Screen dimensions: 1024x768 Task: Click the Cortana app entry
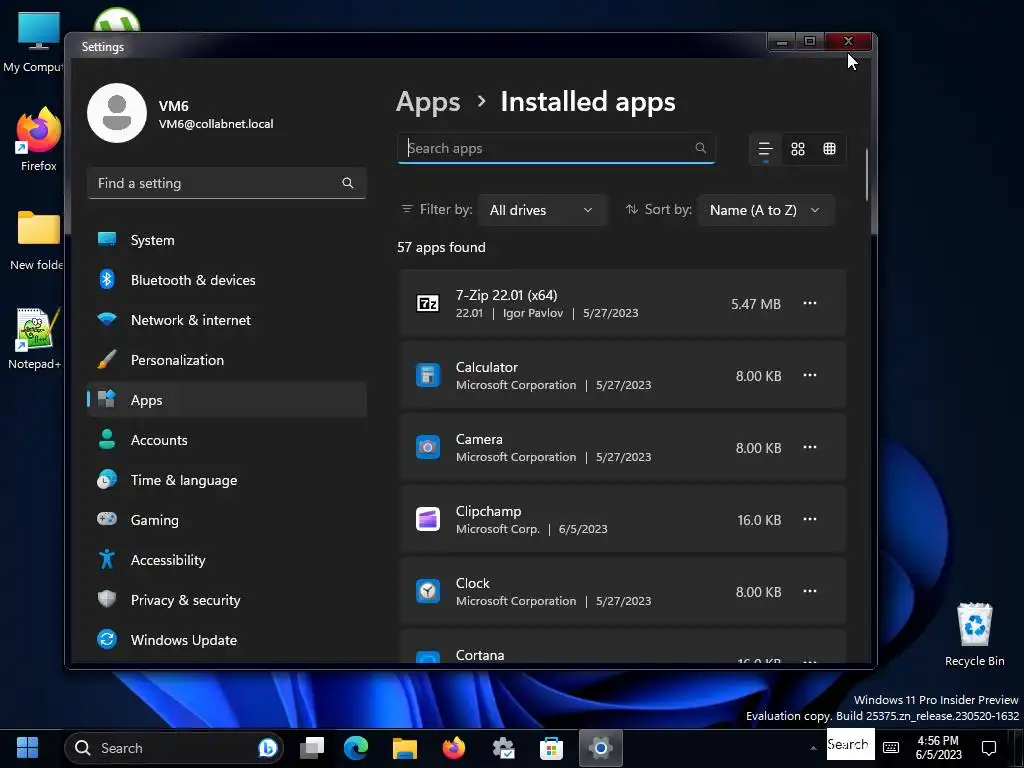pos(622,647)
